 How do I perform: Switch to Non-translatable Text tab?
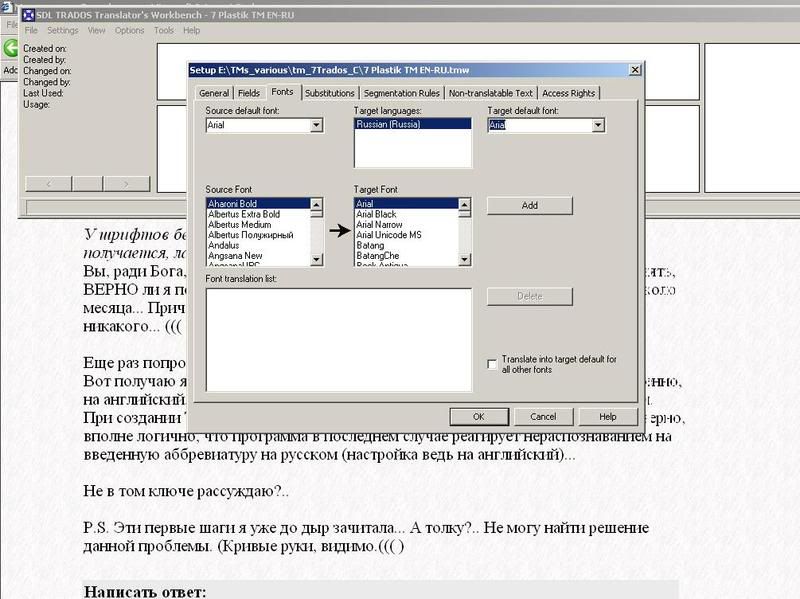click(x=490, y=93)
